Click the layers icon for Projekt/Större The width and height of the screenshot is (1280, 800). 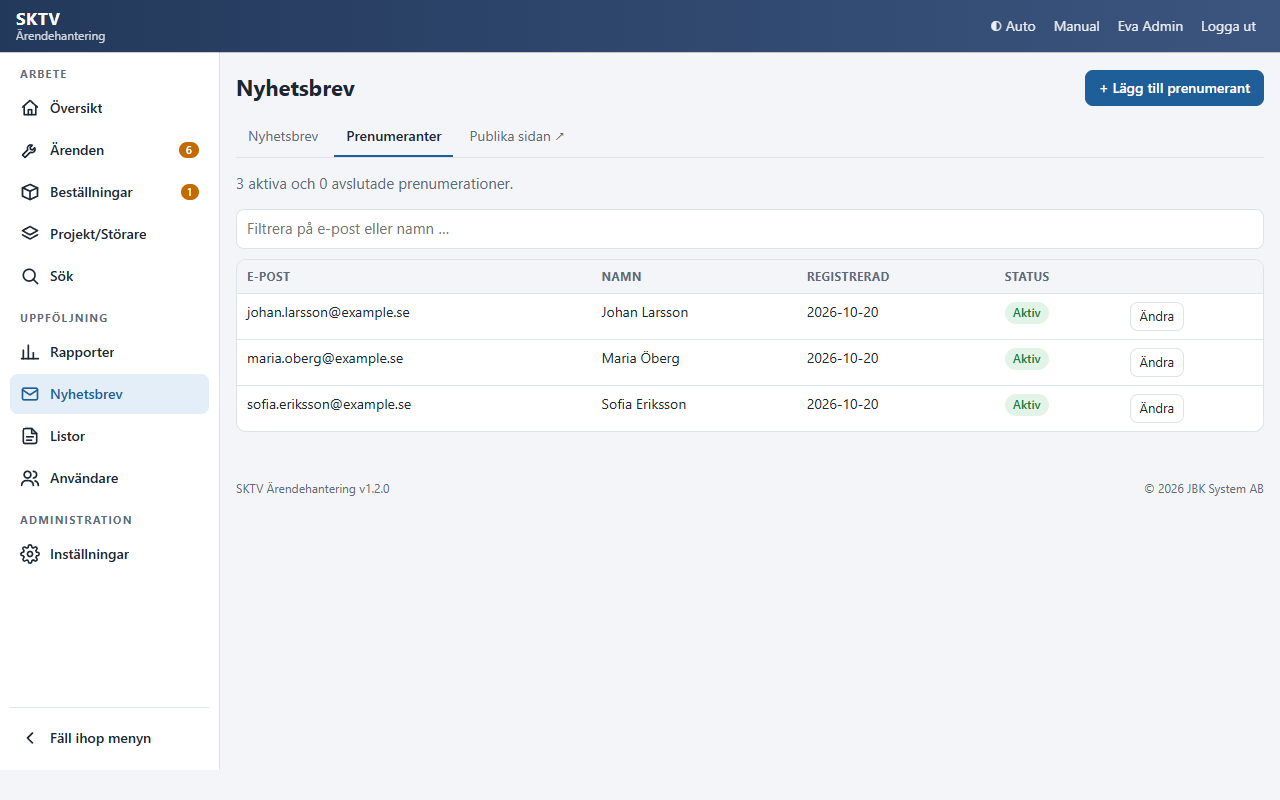30,234
